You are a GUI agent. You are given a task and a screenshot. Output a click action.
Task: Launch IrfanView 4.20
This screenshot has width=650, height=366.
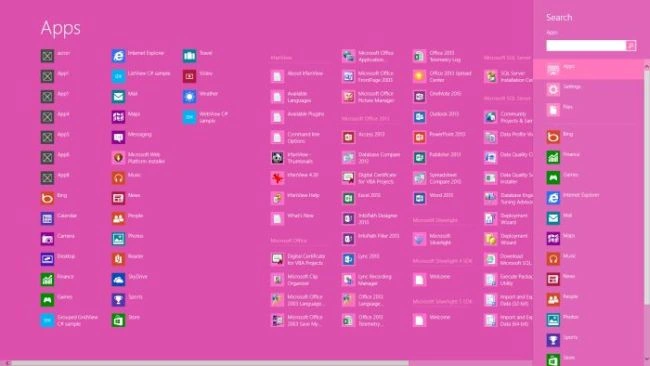(x=295, y=177)
